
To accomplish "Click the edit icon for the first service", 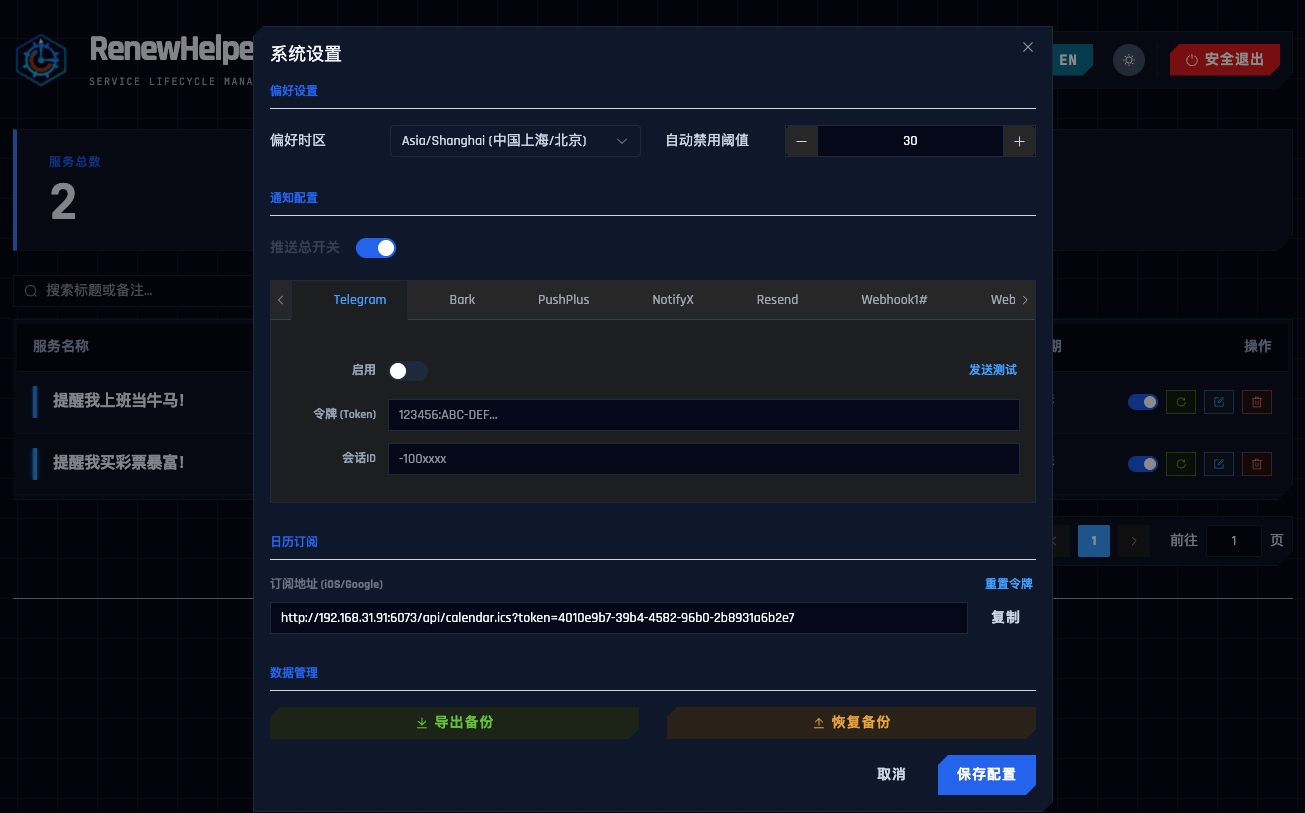I will coord(1219,402).
